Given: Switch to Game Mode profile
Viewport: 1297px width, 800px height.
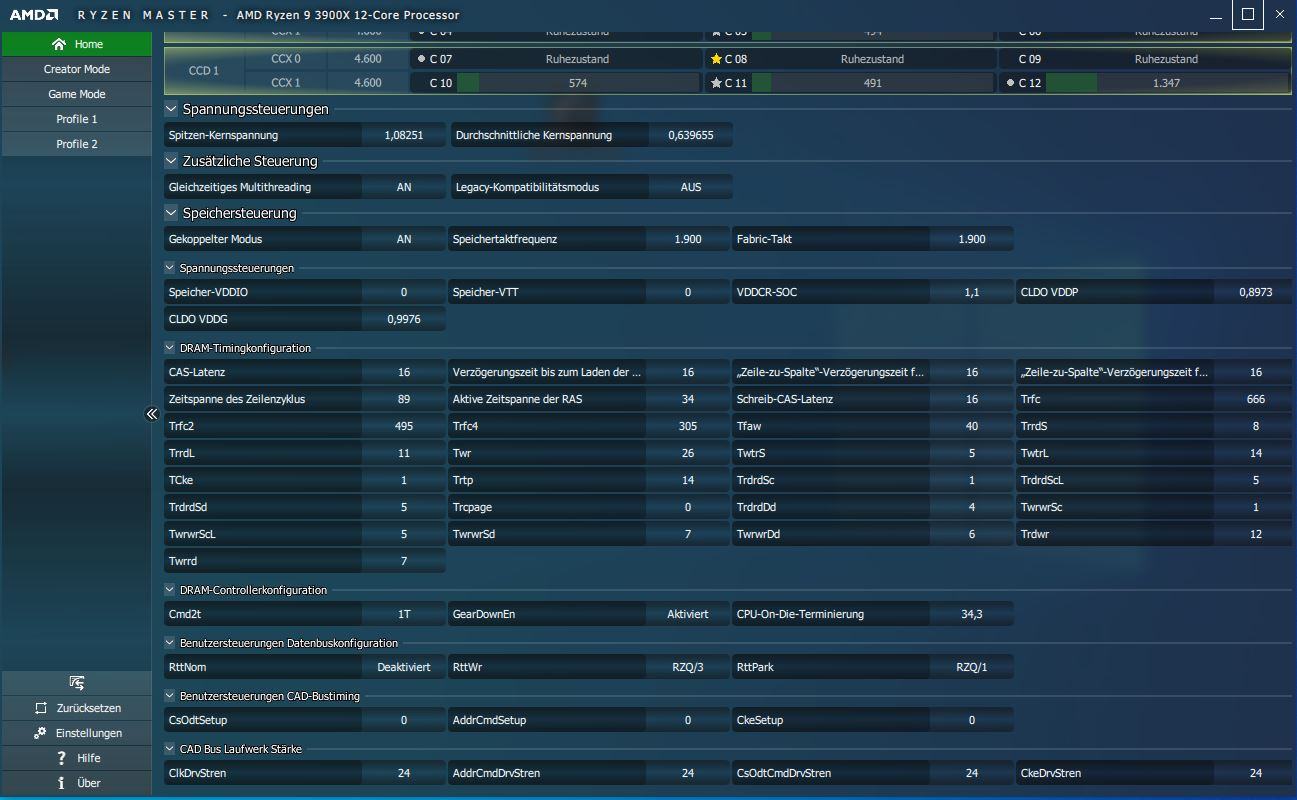Looking at the screenshot, I should [77, 94].
